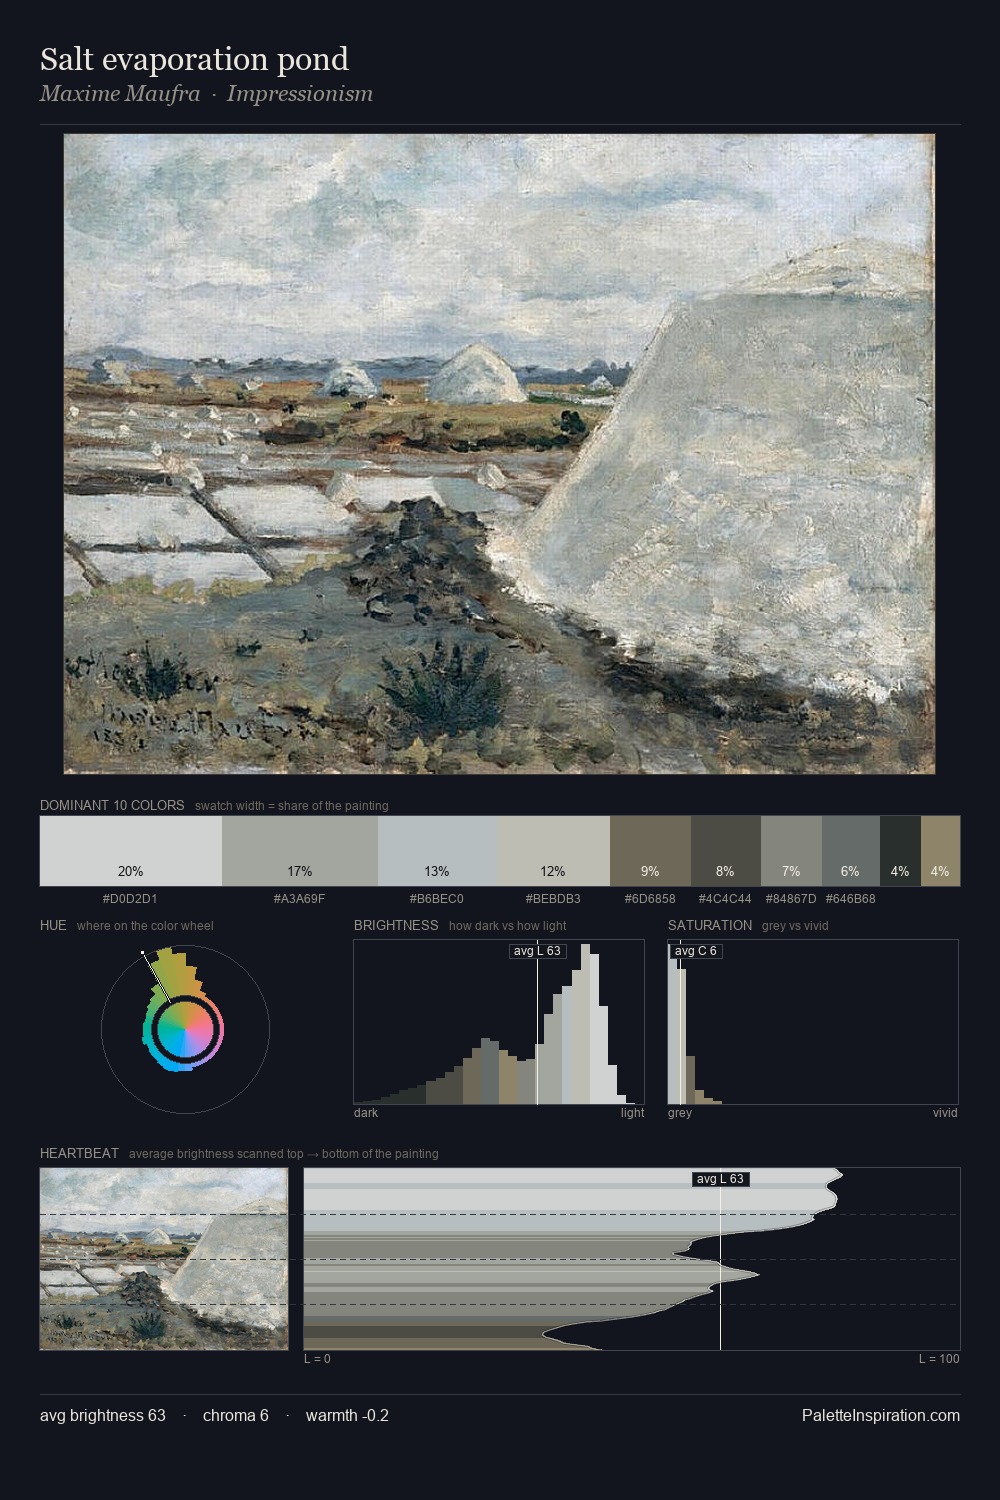Click the saturation histogram chart
Viewport: 1000px width, 1500px height.
click(x=813, y=1022)
